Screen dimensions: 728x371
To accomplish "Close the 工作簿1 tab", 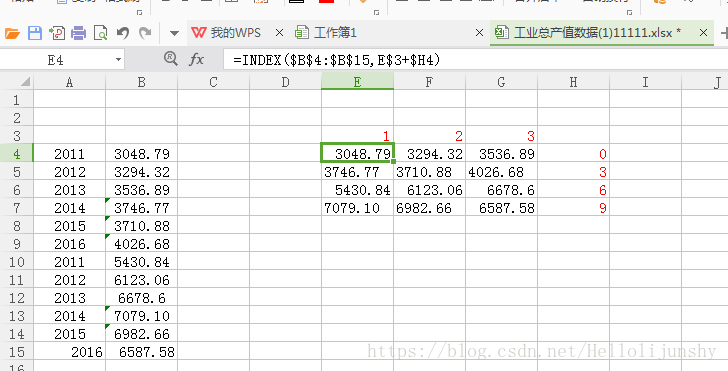I will (x=480, y=33).
